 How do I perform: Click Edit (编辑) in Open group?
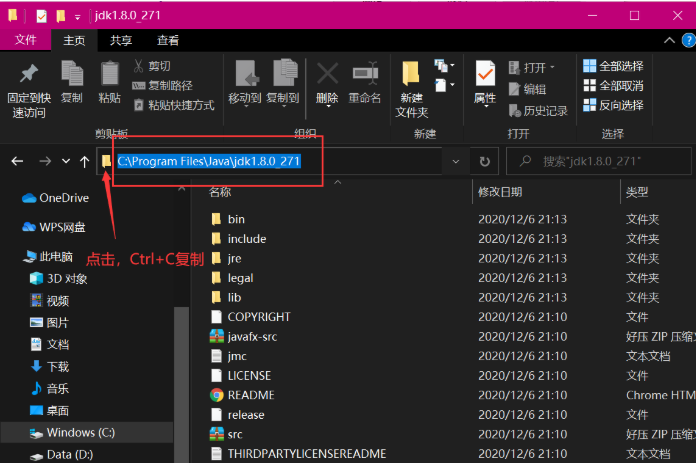point(527,89)
